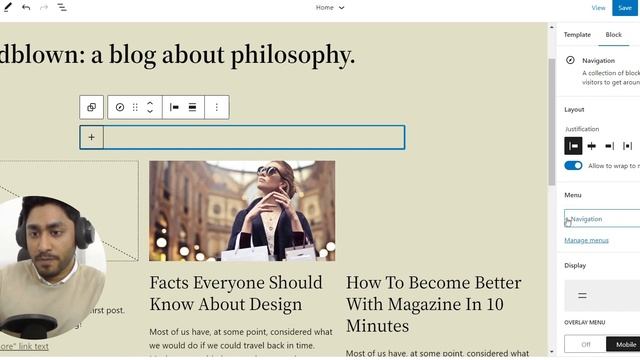Set overlay menu to Off
This screenshot has height=360, width=640.
tap(586, 344)
